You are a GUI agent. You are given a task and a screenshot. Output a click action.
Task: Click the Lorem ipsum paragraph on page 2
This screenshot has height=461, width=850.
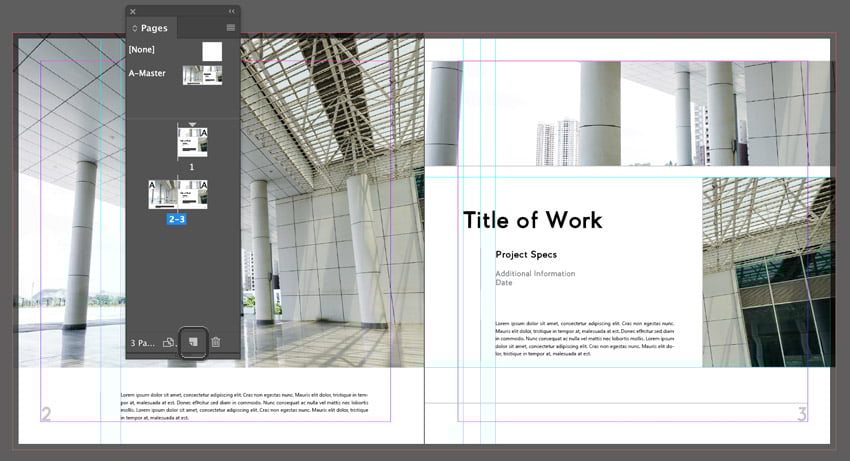coord(244,406)
